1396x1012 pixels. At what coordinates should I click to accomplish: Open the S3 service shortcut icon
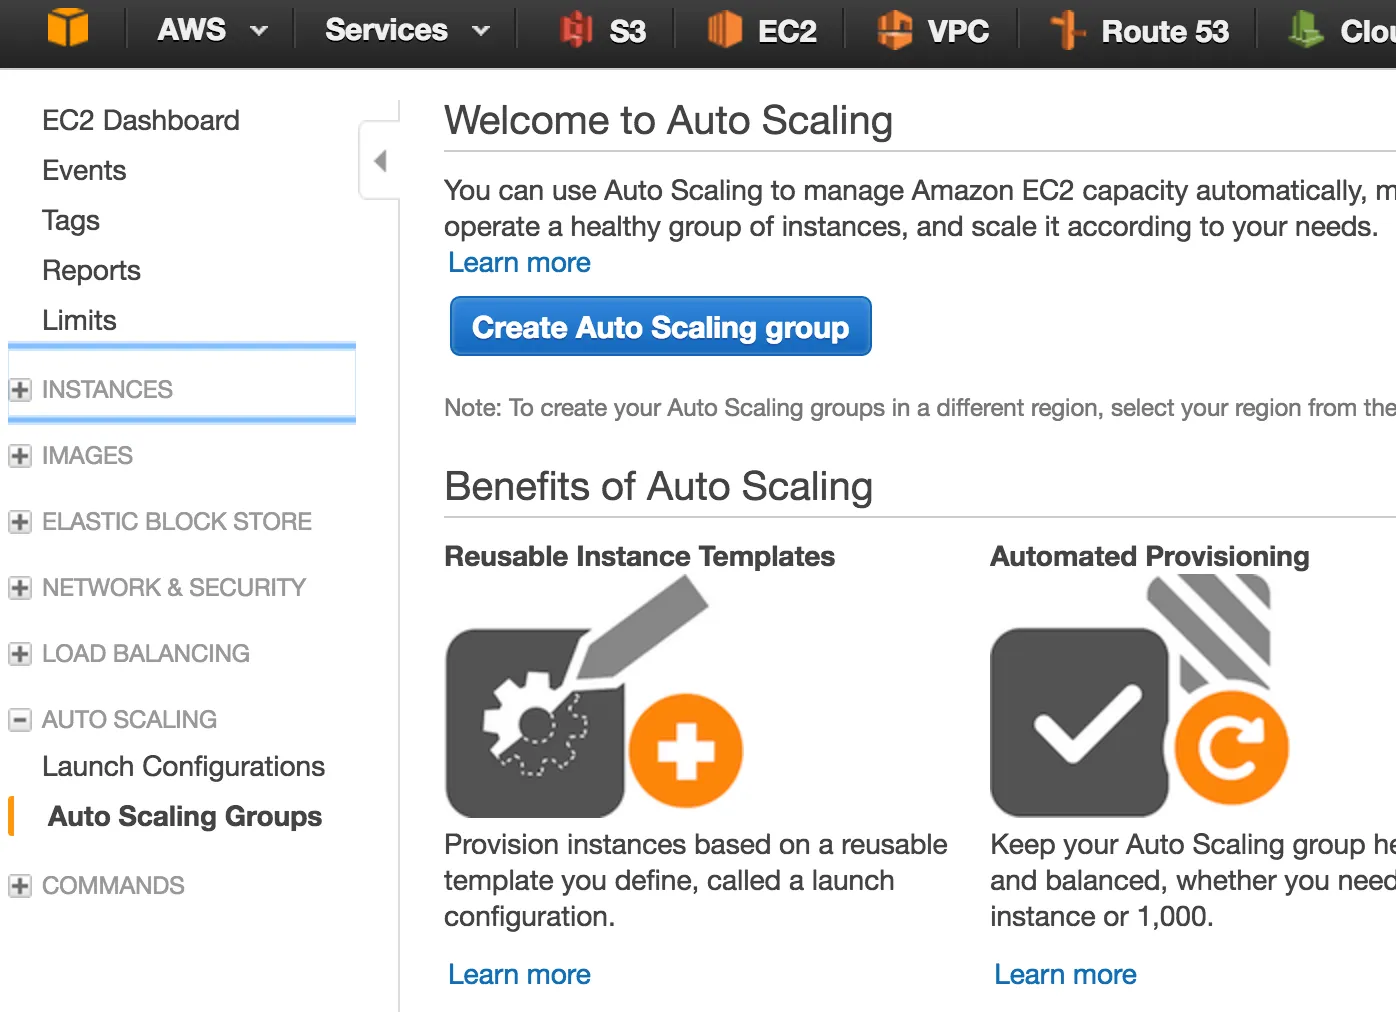(x=576, y=30)
